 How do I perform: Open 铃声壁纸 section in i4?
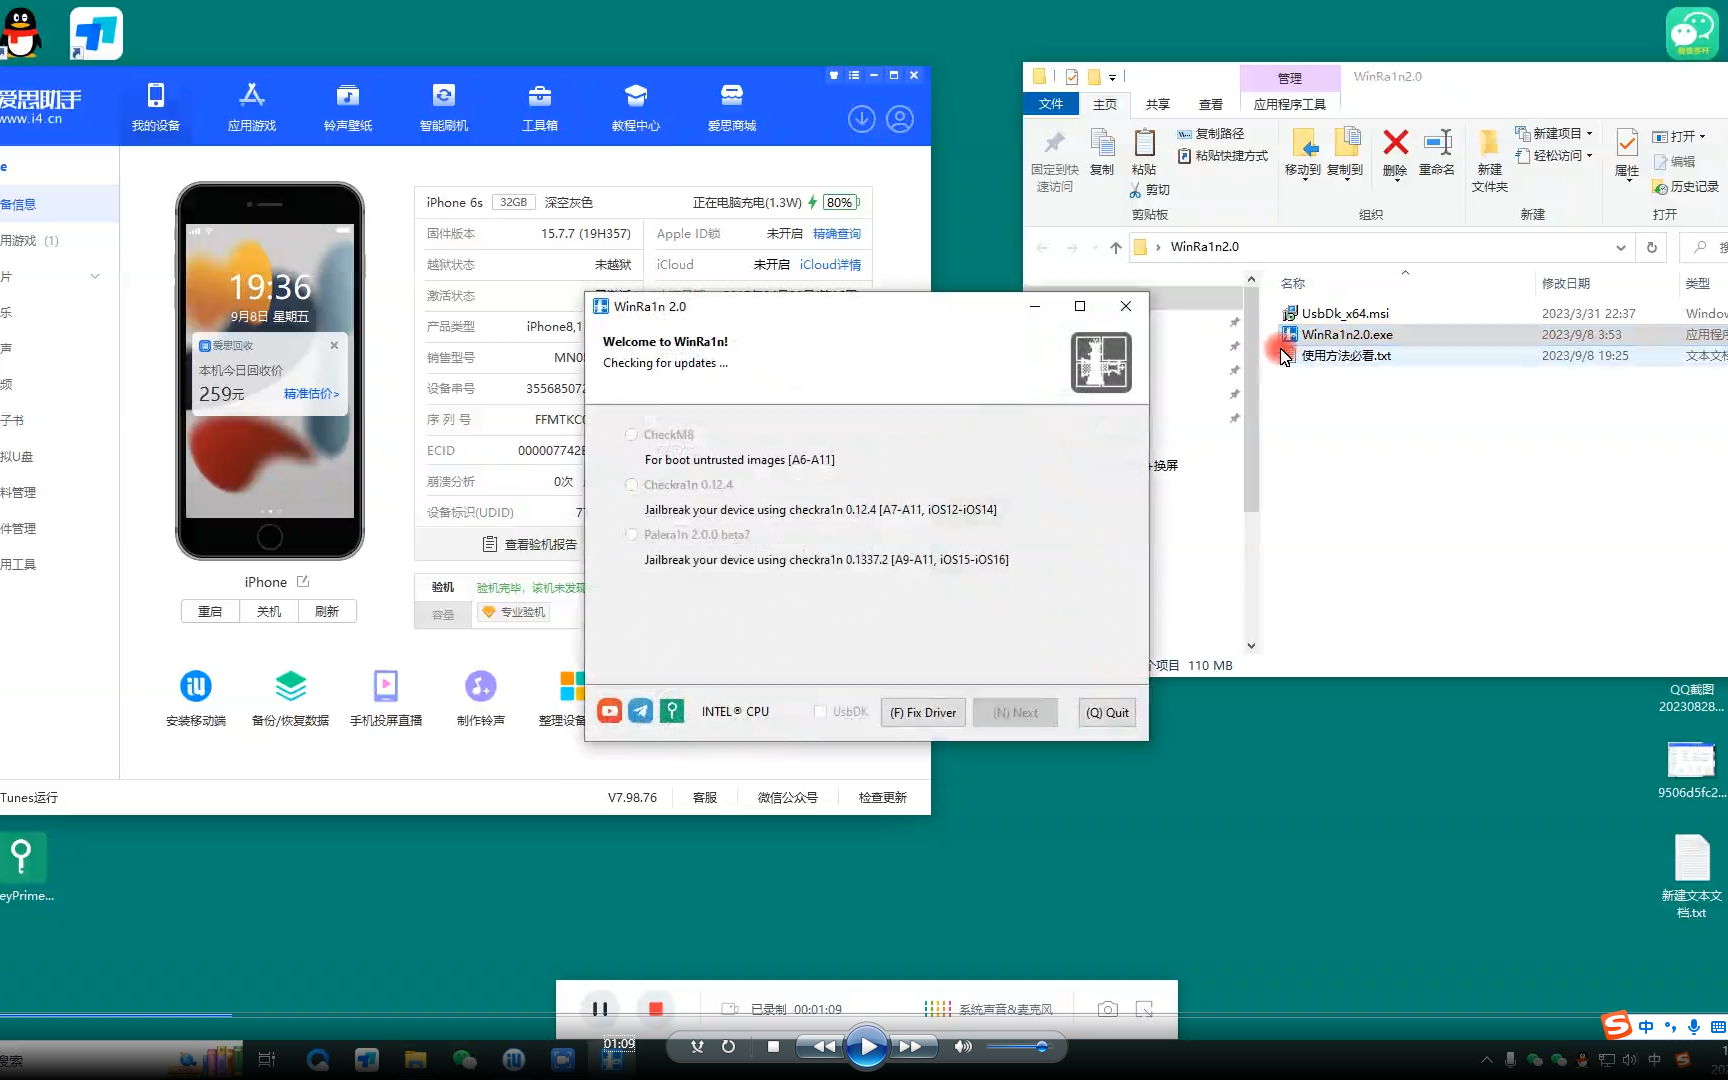(347, 107)
